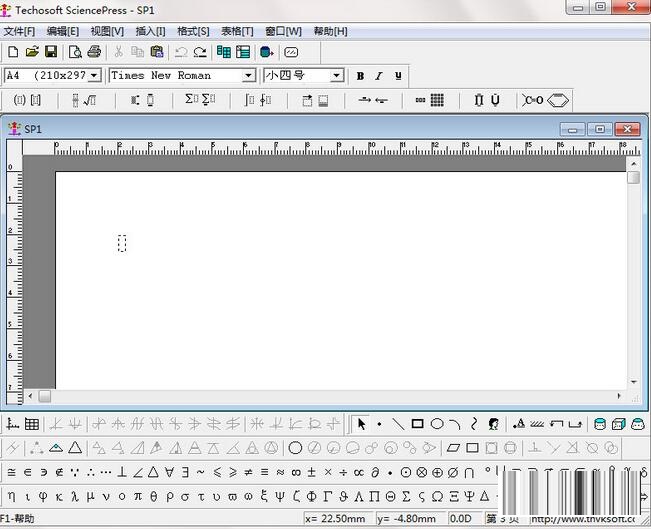
Task: Insert the square root template
Action: click(x=90, y=100)
